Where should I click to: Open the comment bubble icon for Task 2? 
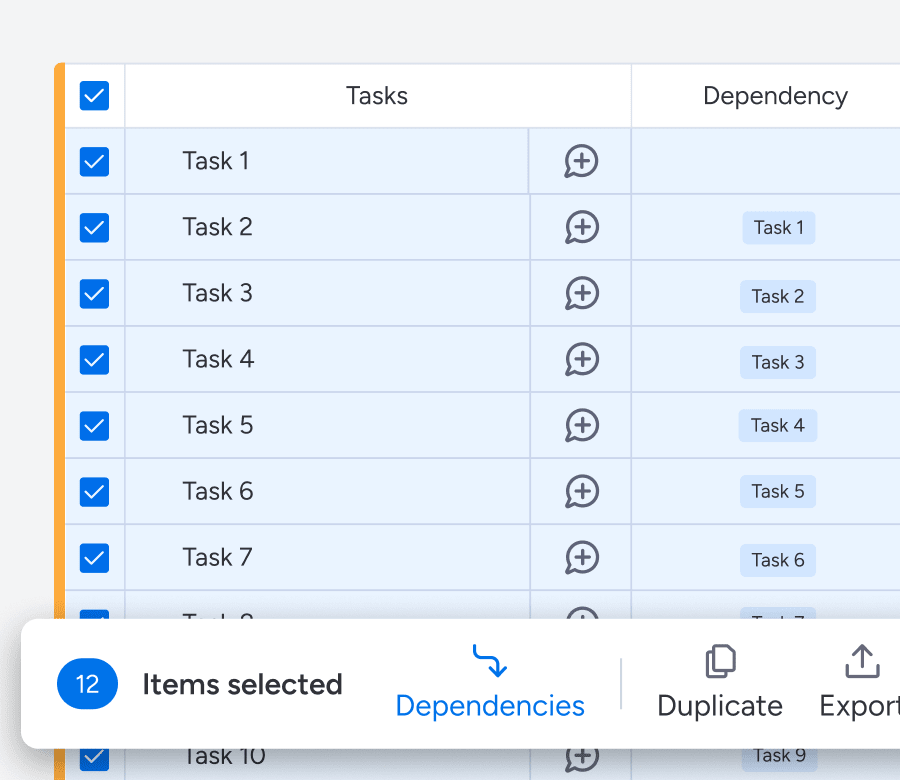(581, 227)
